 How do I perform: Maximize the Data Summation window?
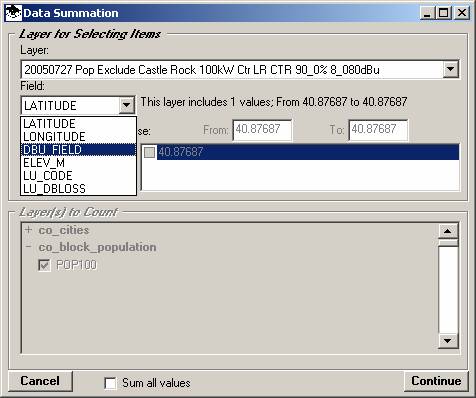coord(443,13)
